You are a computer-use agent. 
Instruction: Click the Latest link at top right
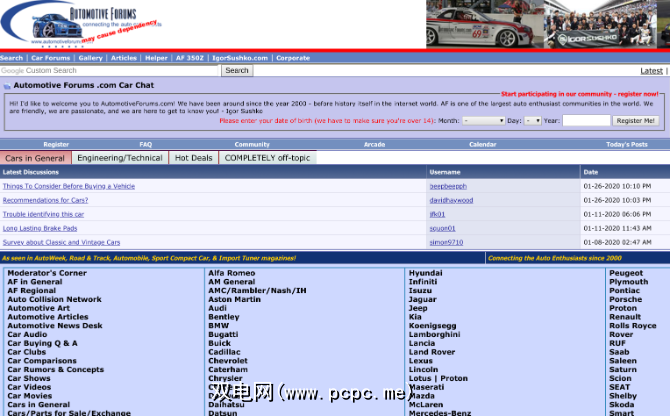651,71
